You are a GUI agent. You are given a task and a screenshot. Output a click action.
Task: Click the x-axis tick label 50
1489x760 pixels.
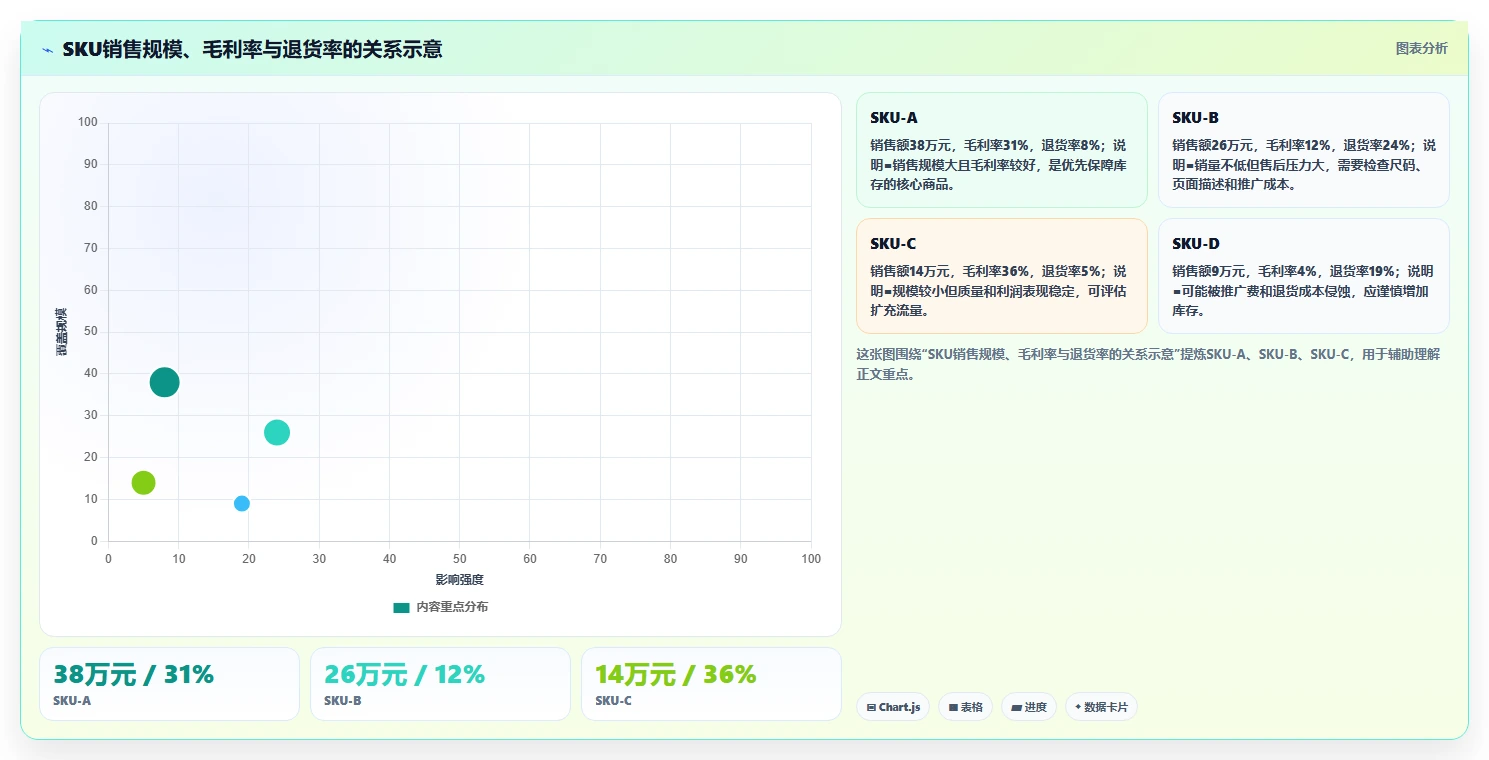coord(460,558)
